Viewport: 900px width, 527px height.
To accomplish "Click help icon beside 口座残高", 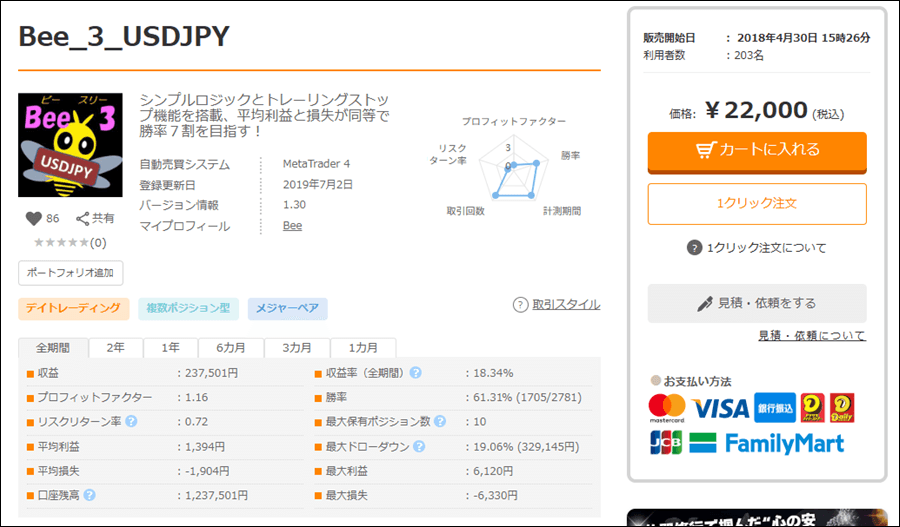I will pyautogui.click(x=89, y=494).
